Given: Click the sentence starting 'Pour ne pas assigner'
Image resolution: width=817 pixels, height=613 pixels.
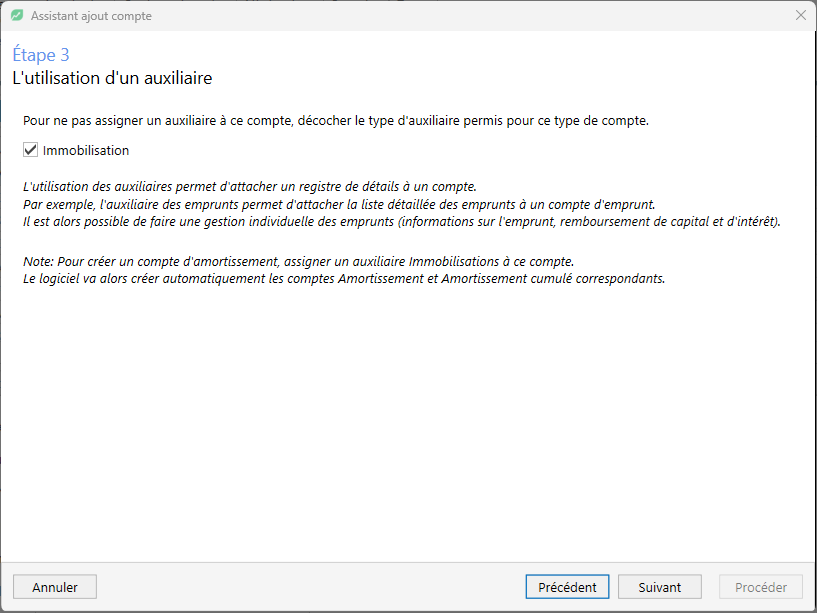Looking at the screenshot, I should pyautogui.click(x=336, y=121).
